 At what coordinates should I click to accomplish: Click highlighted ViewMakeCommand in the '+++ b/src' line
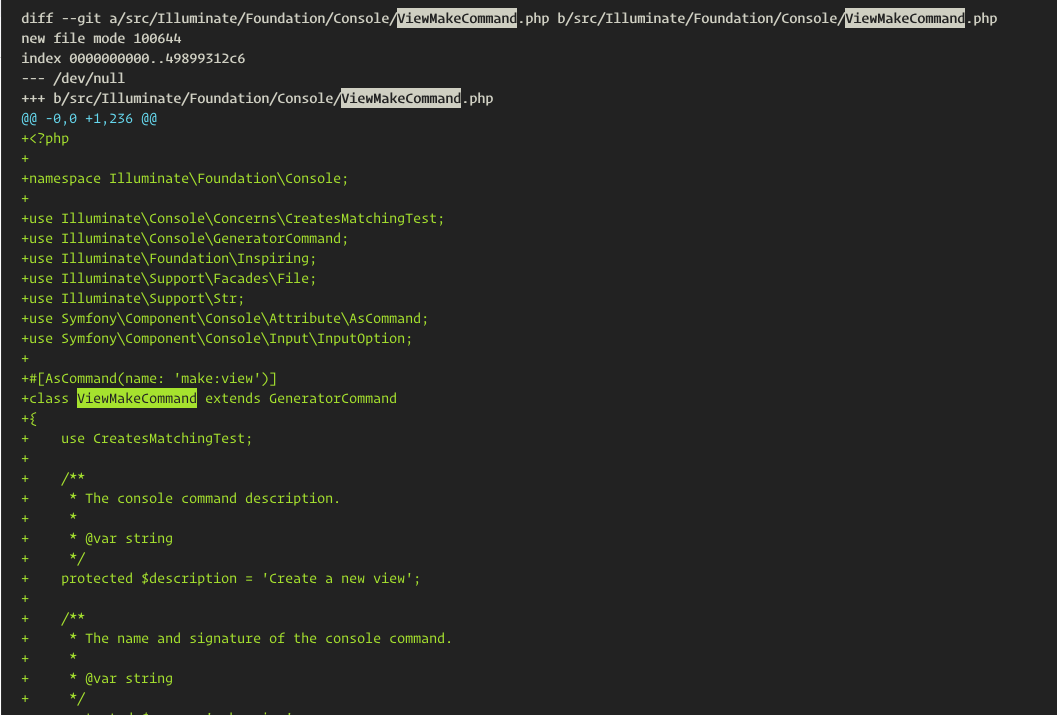click(401, 98)
